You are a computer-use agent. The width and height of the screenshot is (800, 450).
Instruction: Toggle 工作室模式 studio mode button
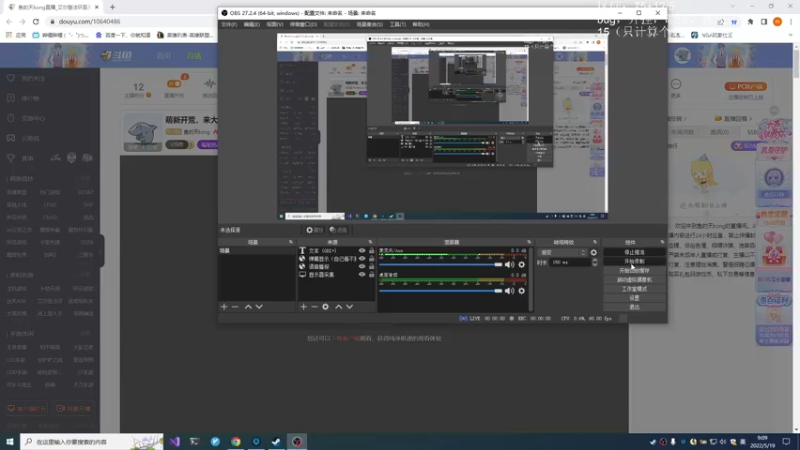point(634,289)
